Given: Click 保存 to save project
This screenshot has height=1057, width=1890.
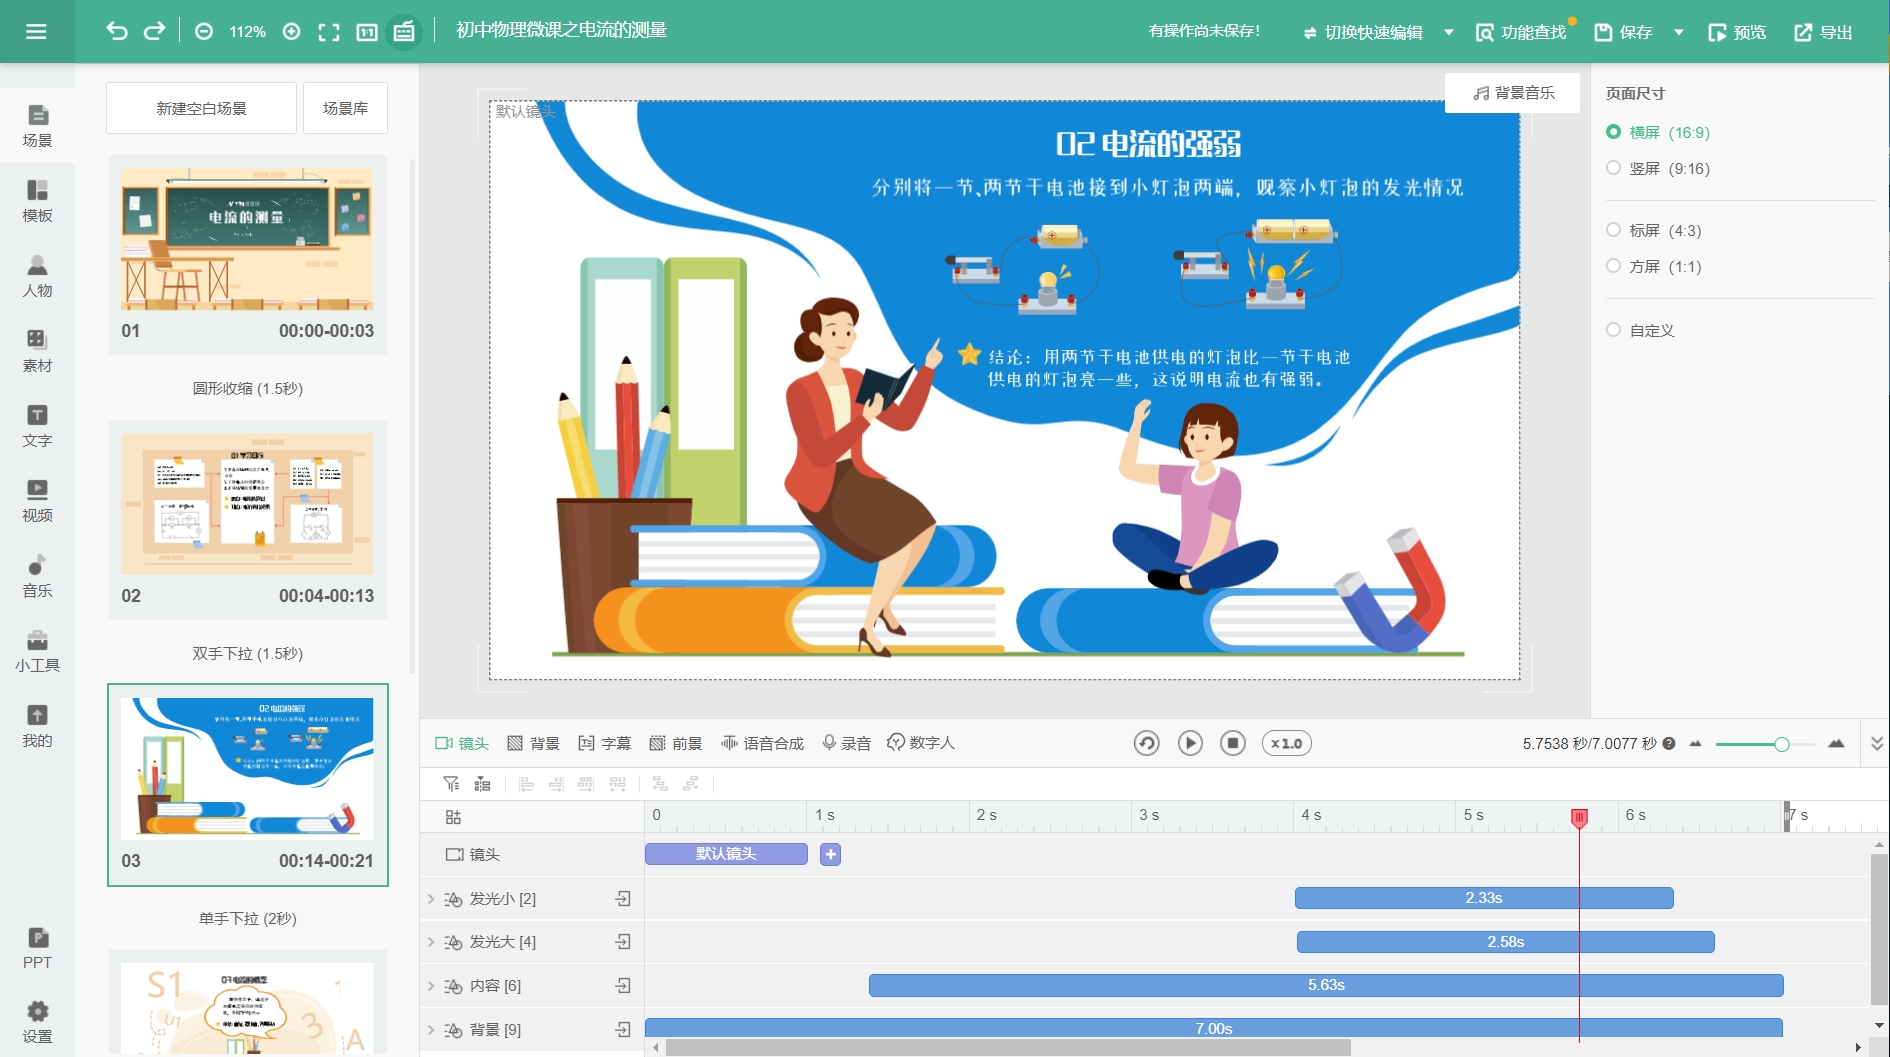Looking at the screenshot, I should click(1623, 32).
